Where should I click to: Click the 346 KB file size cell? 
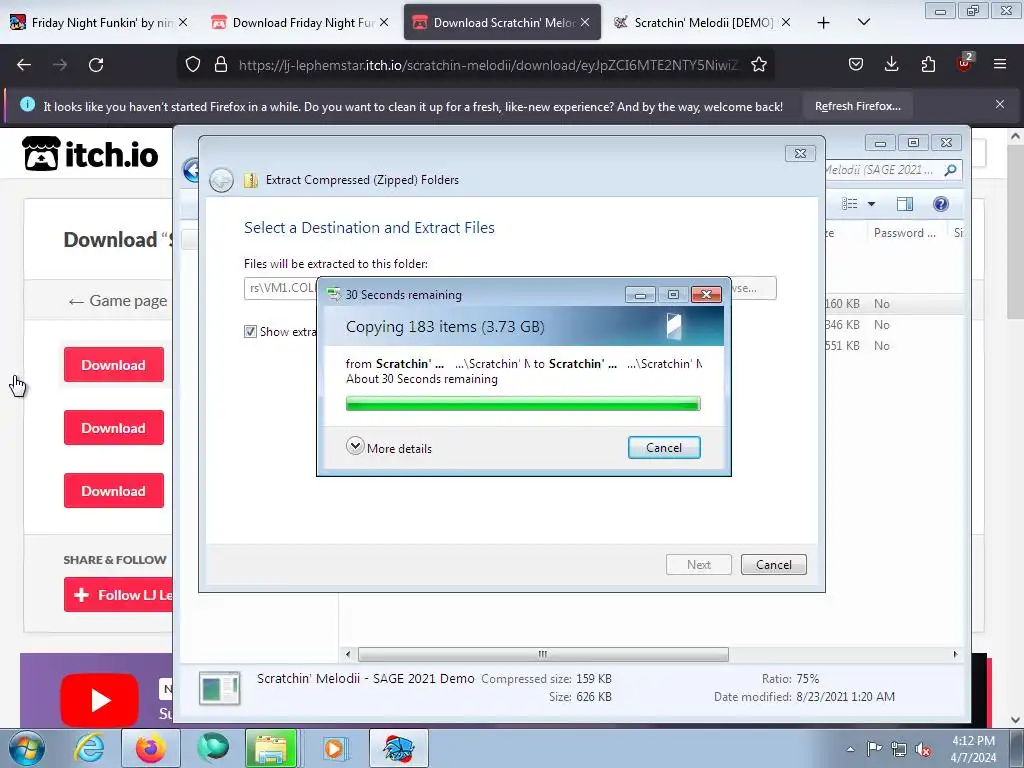coord(842,325)
